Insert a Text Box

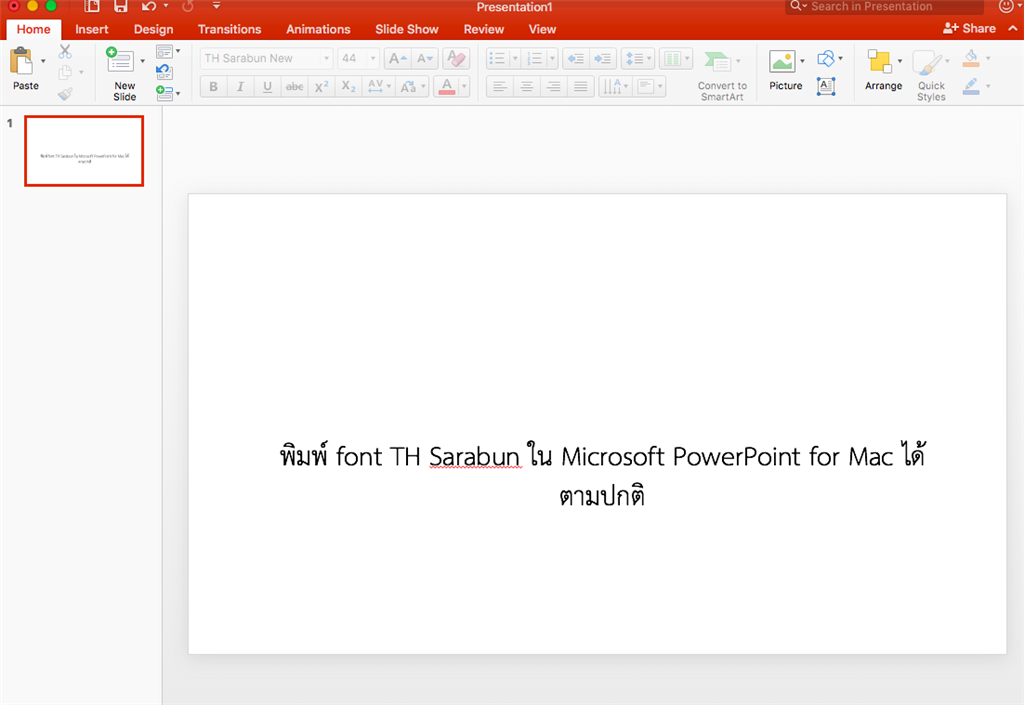pos(826,86)
